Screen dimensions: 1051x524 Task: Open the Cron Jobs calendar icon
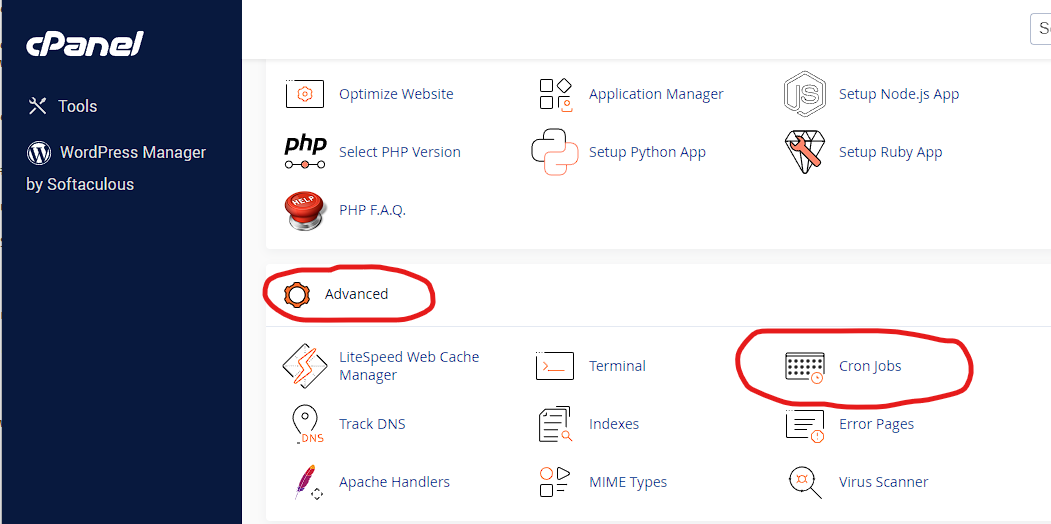pyautogui.click(x=804, y=367)
